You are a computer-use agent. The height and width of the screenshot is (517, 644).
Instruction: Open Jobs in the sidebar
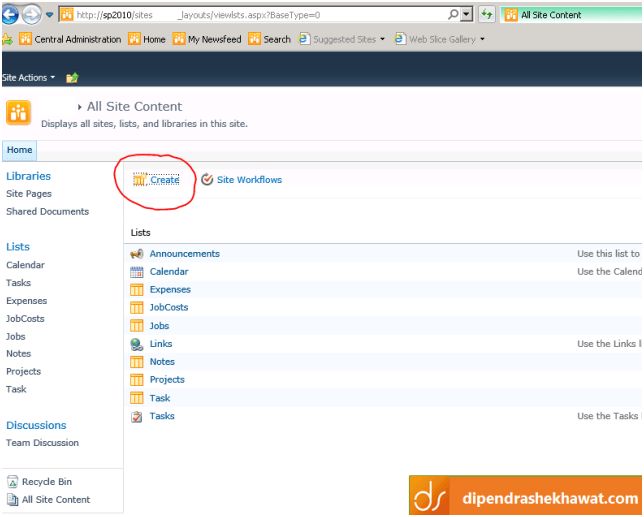coord(16,337)
